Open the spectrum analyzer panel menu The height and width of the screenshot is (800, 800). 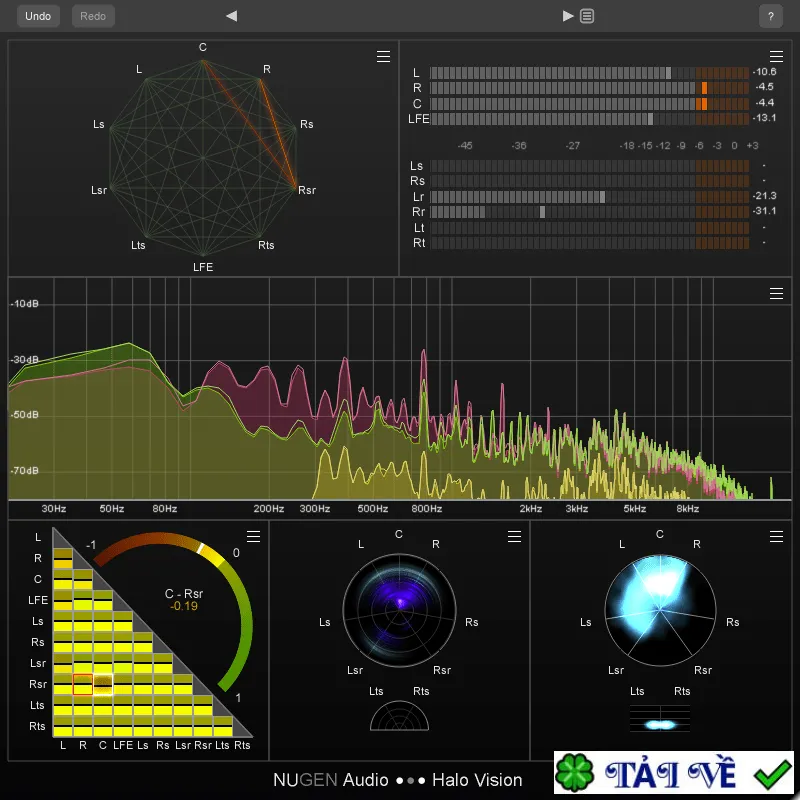tap(776, 293)
